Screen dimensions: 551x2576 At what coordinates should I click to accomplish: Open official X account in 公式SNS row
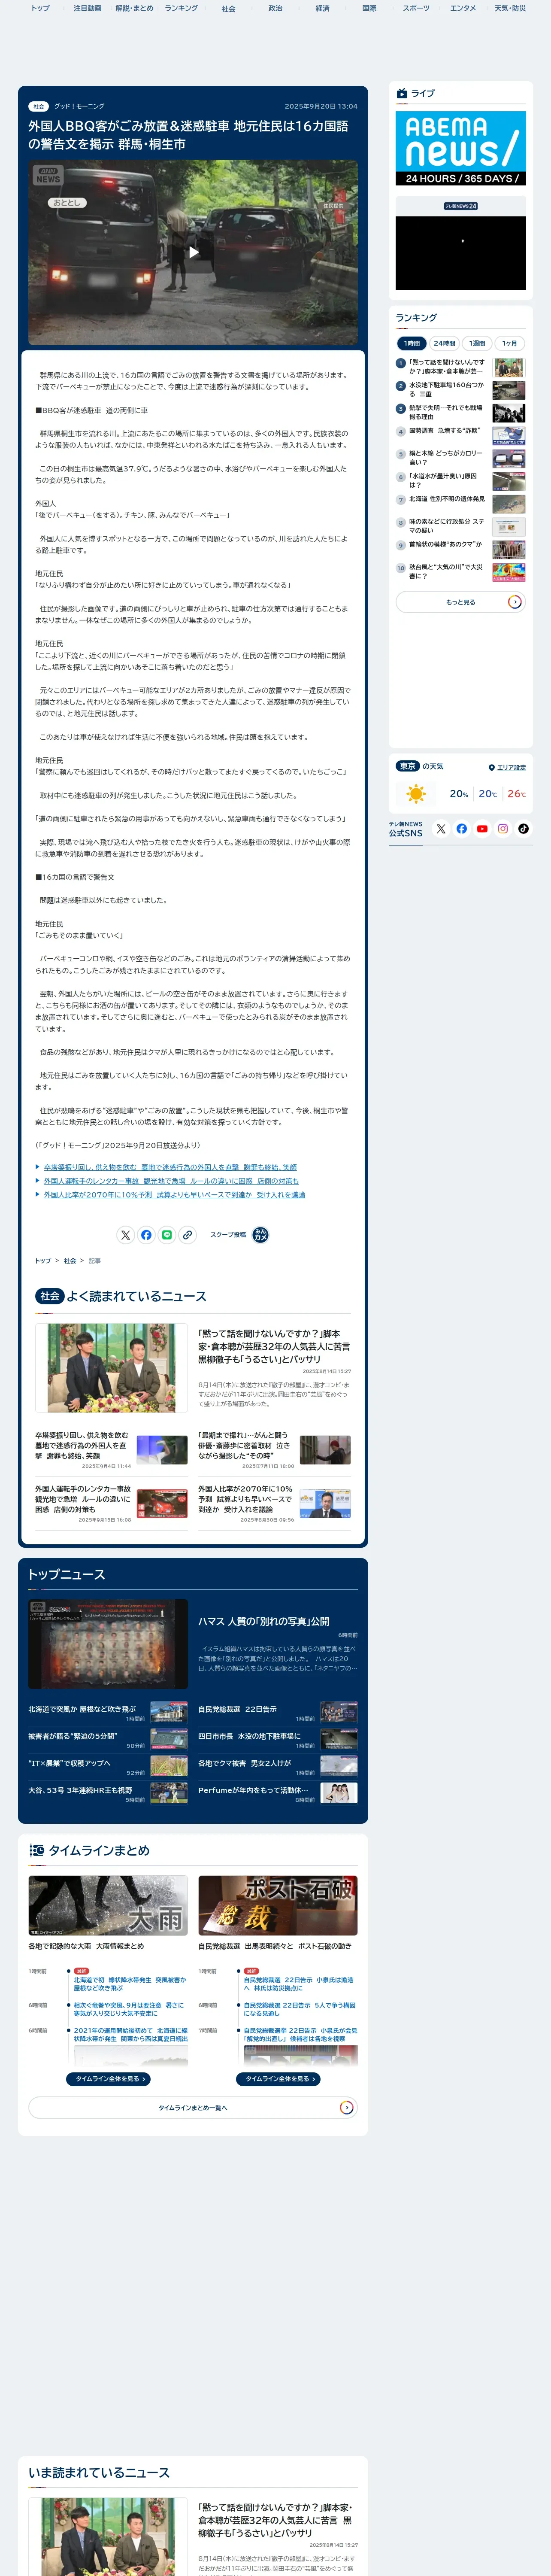pos(441,829)
